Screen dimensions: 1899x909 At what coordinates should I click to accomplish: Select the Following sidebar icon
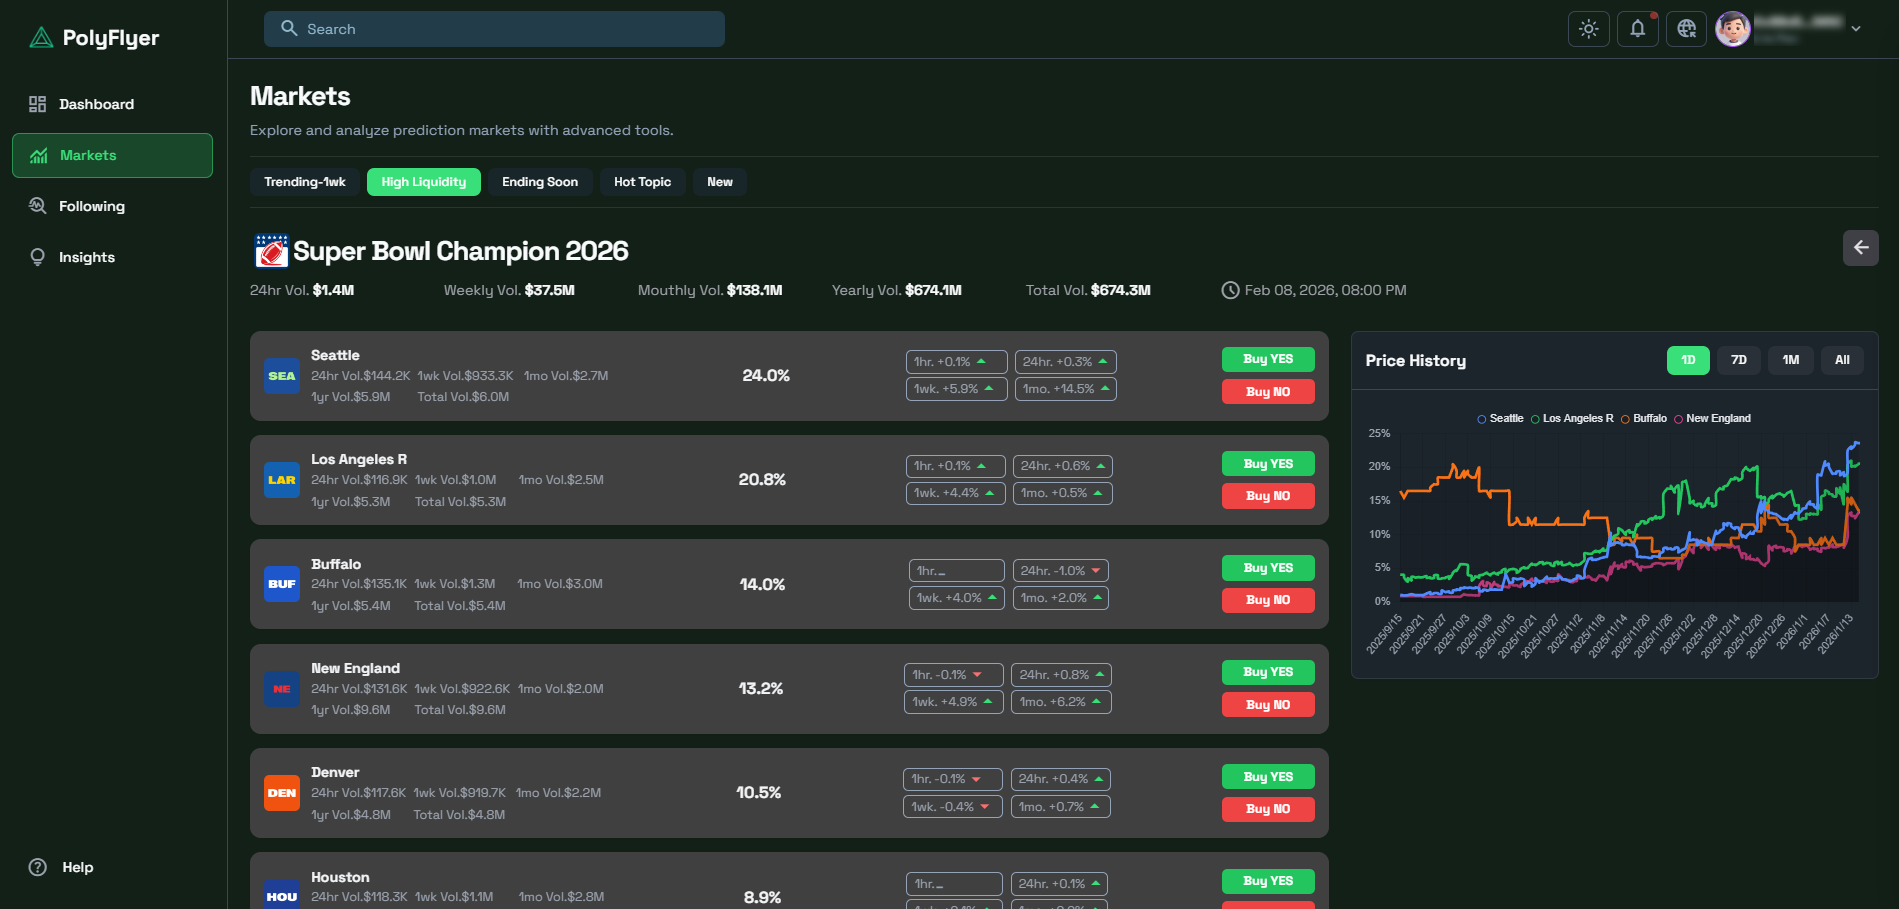[x=37, y=205]
